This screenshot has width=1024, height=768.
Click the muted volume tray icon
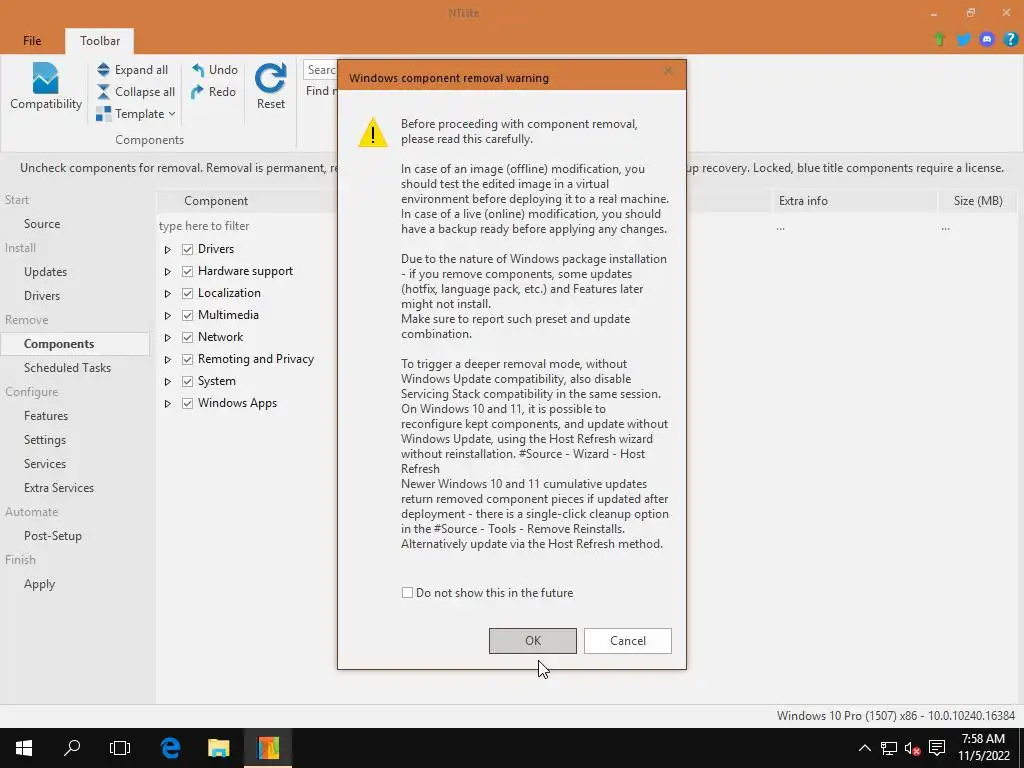click(x=912, y=748)
